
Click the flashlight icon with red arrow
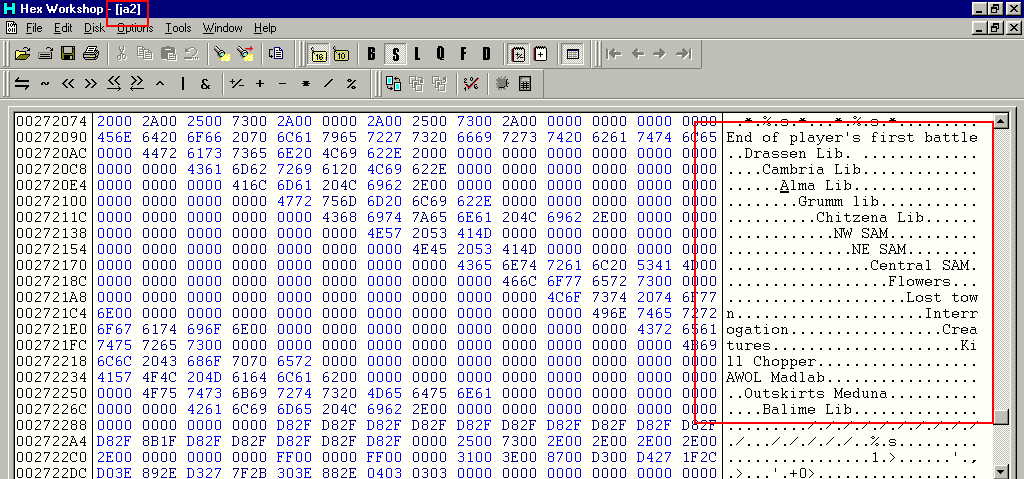click(245, 54)
